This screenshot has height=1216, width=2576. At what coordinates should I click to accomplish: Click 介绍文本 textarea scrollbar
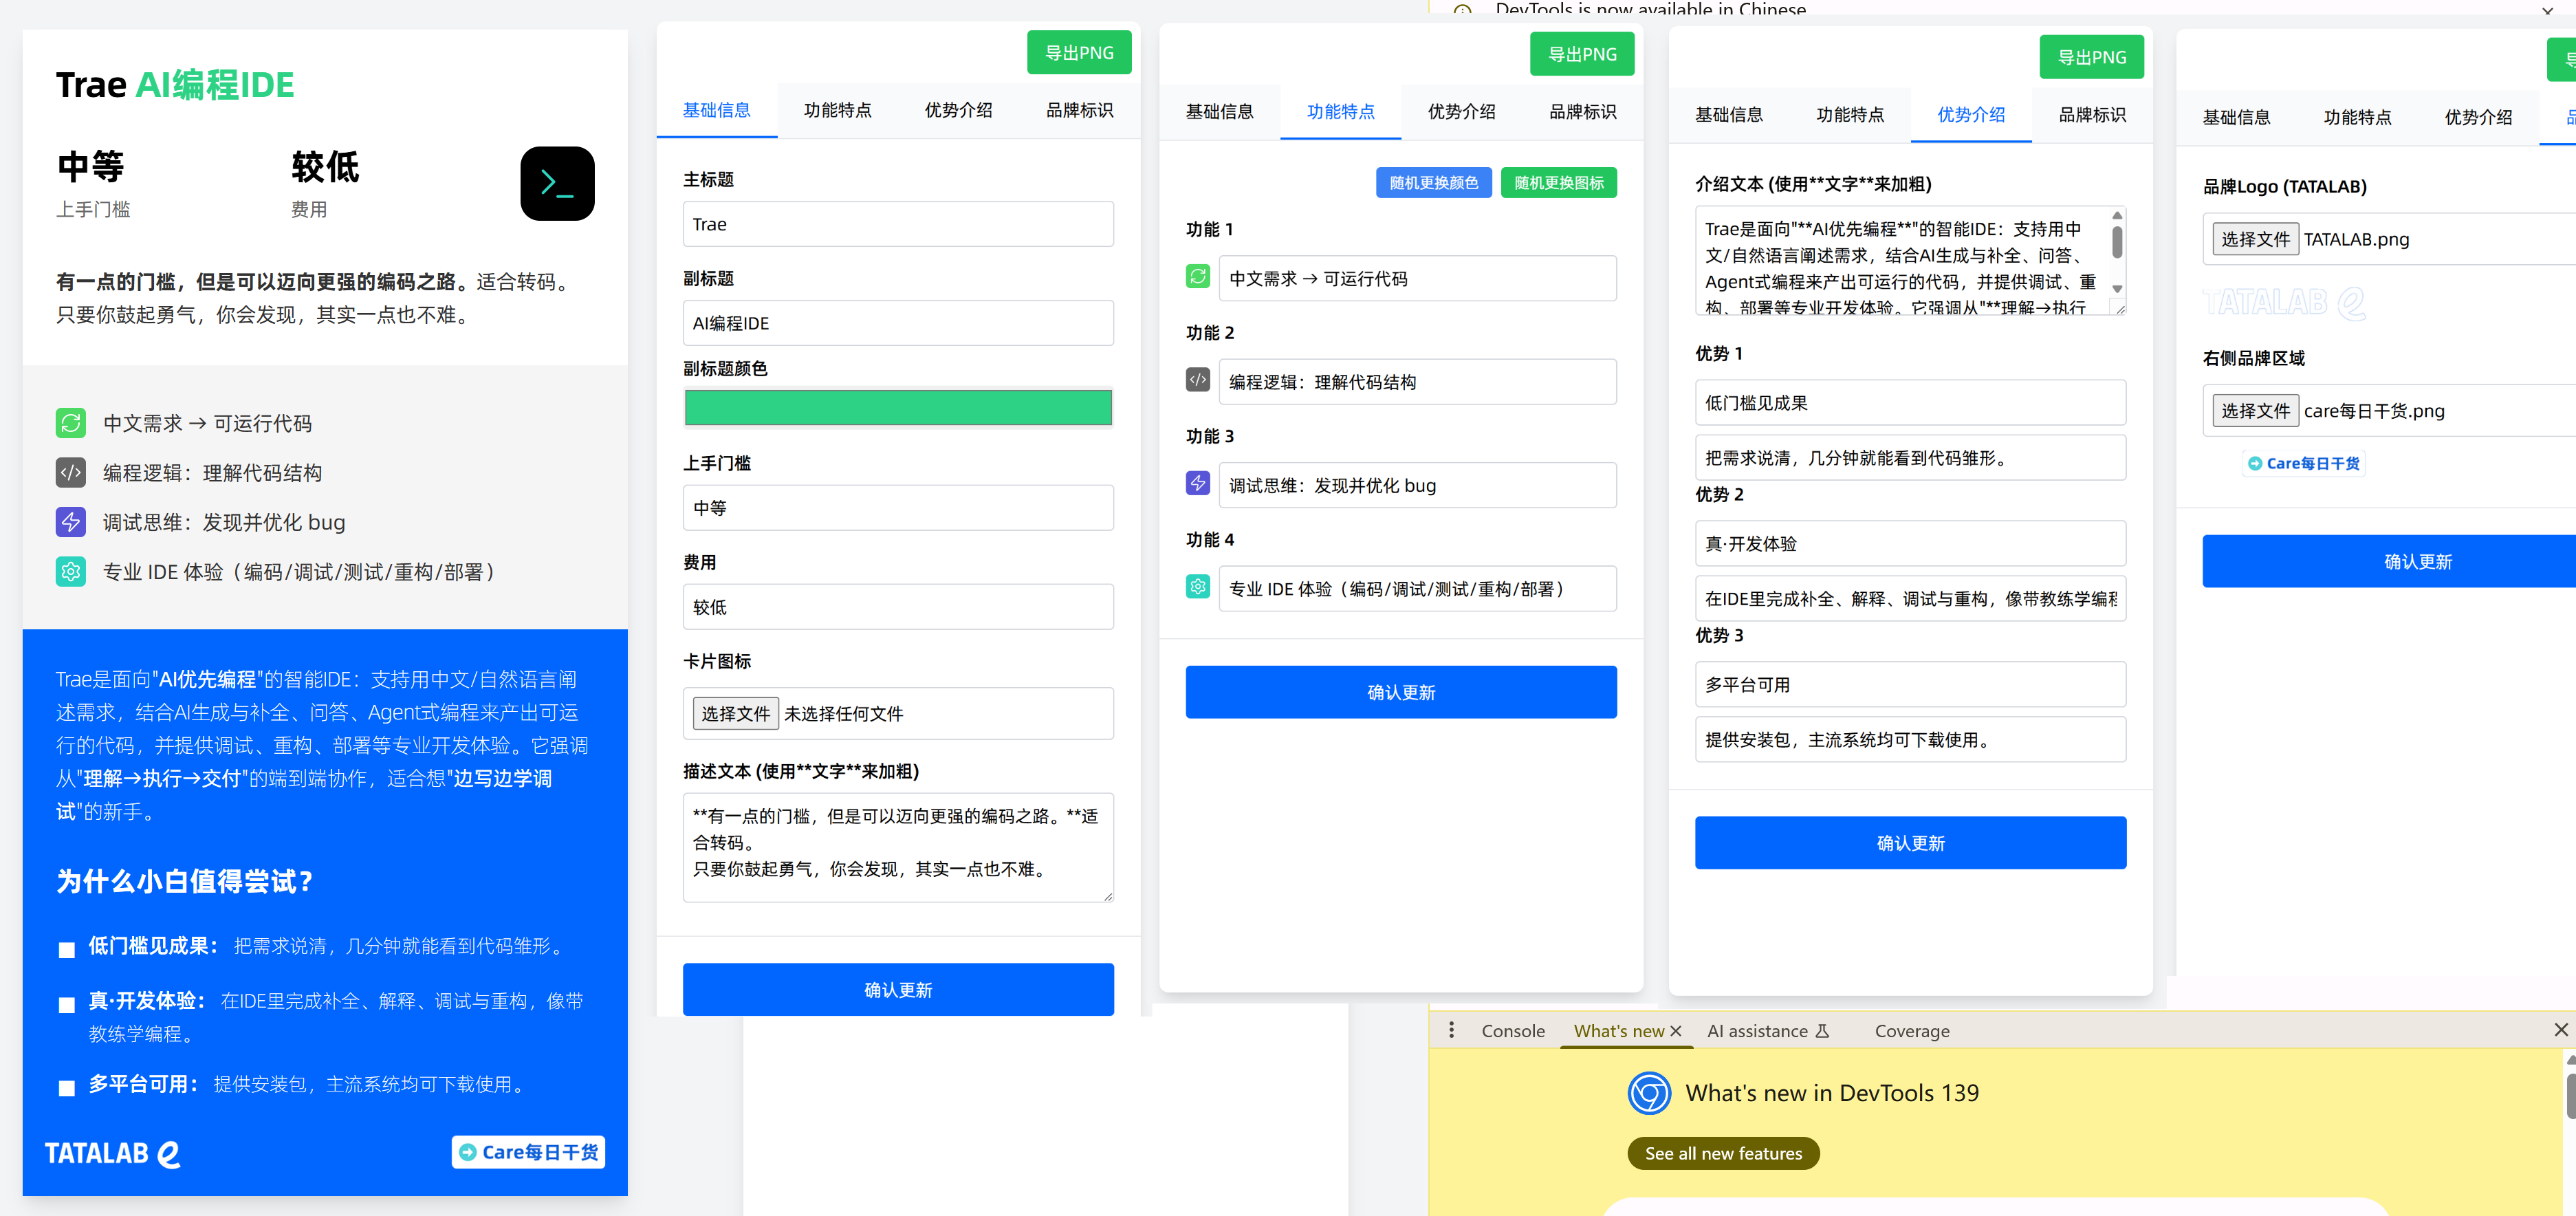tap(2116, 253)
